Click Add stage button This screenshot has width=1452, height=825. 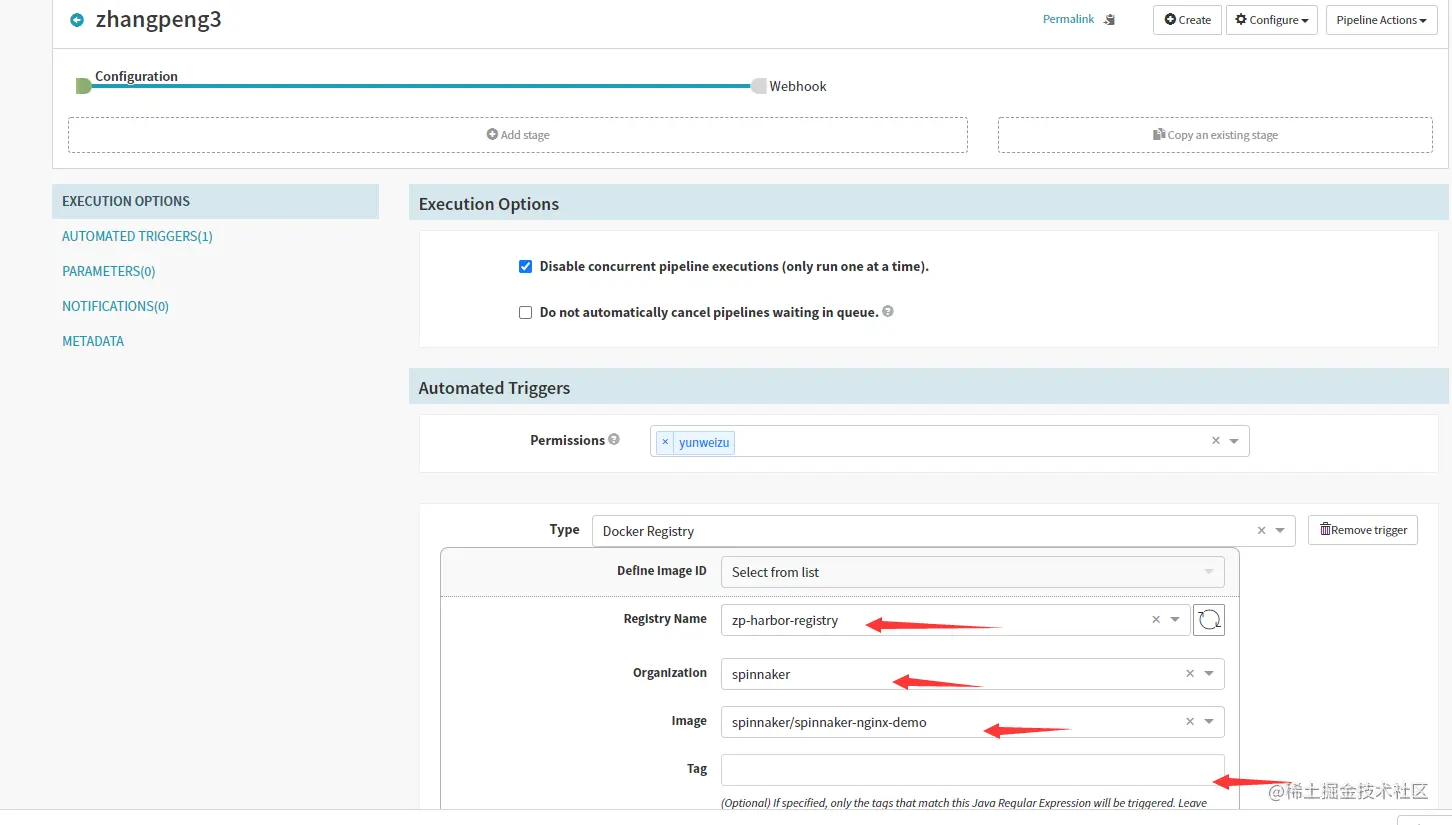pos(518,135)
